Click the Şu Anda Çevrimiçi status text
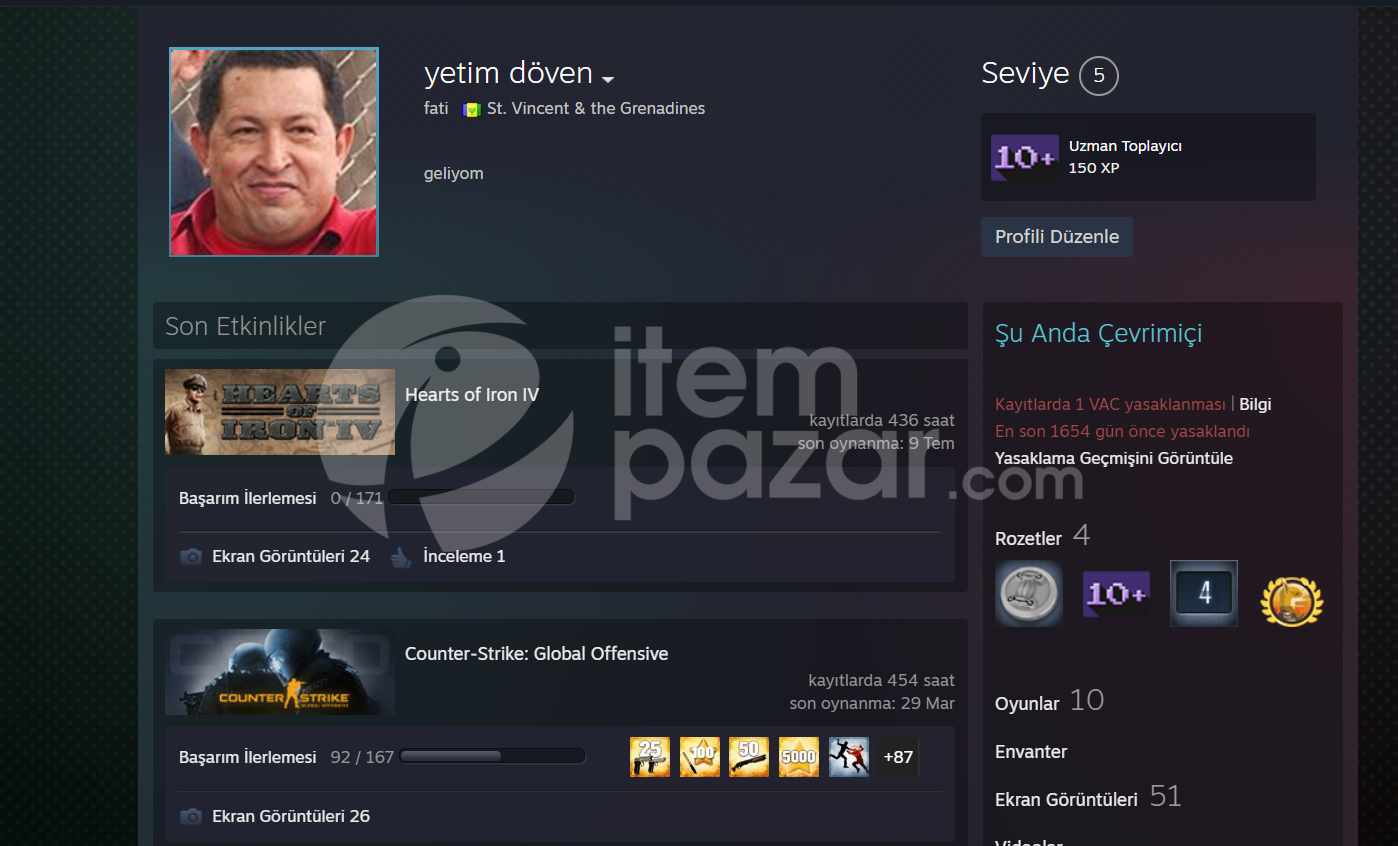1398x846 pixels. [1098, 333]
